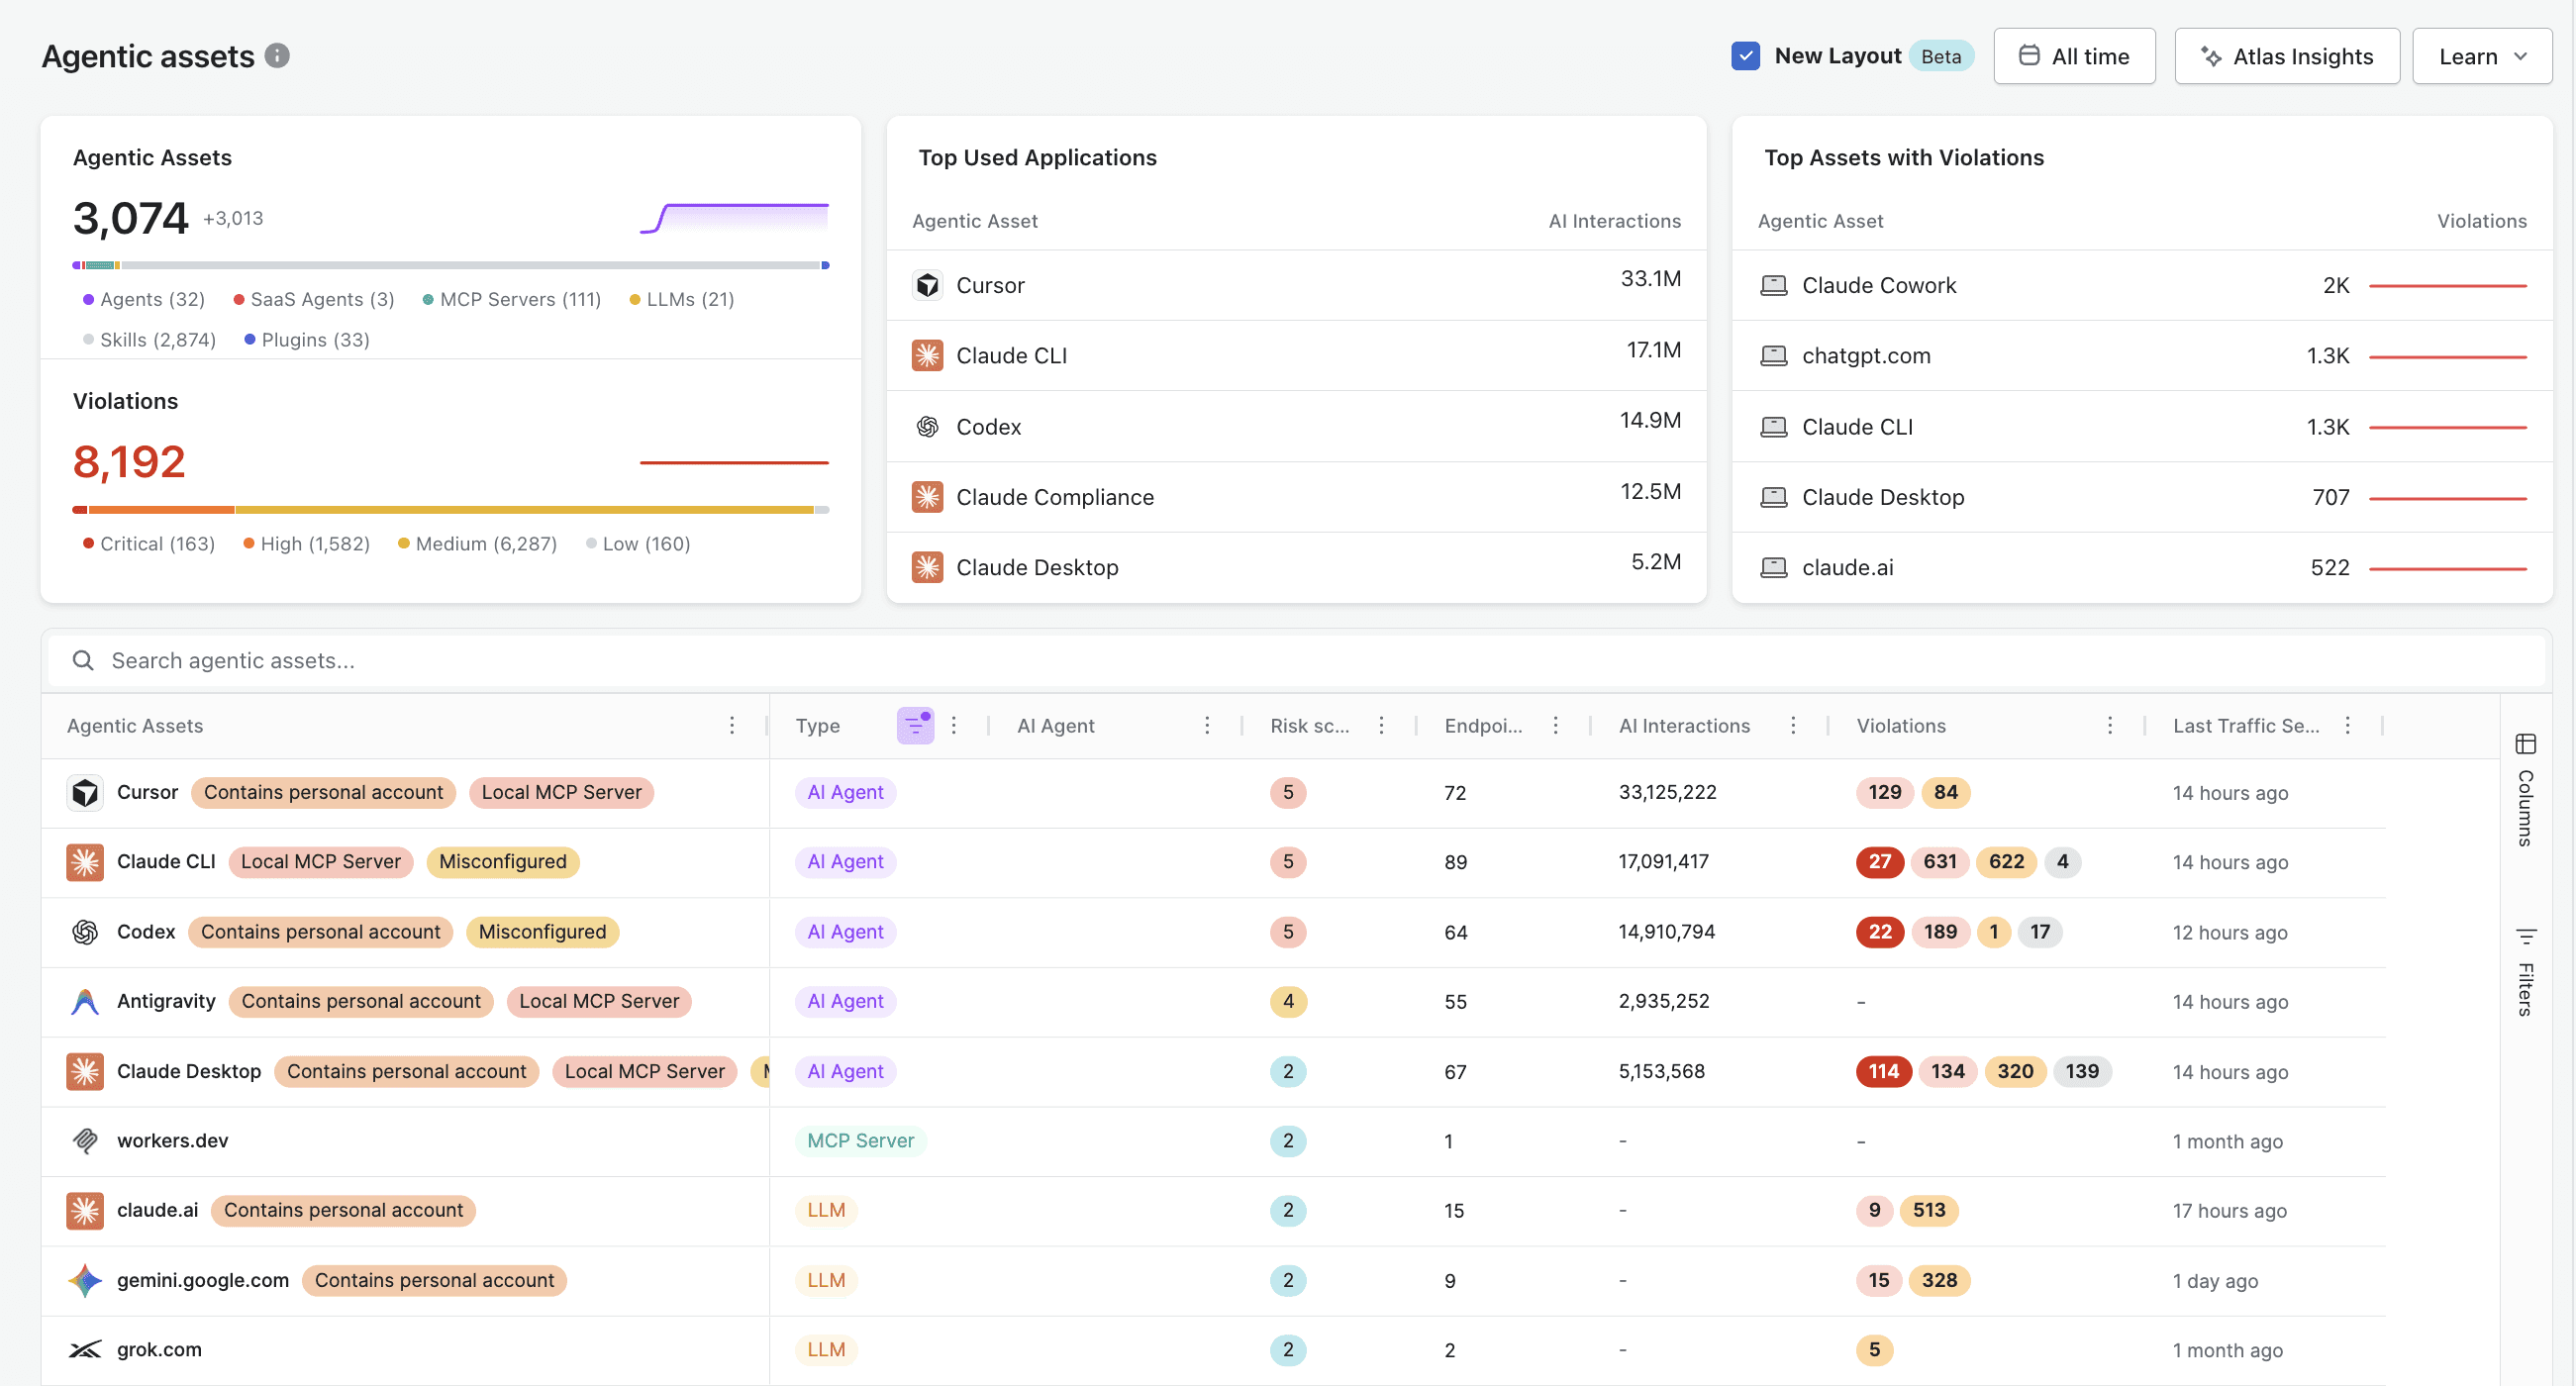This screenshot has width=2576, height=1386.
Task: Open the AI Interactions column menu
Action: [1793, 725]
